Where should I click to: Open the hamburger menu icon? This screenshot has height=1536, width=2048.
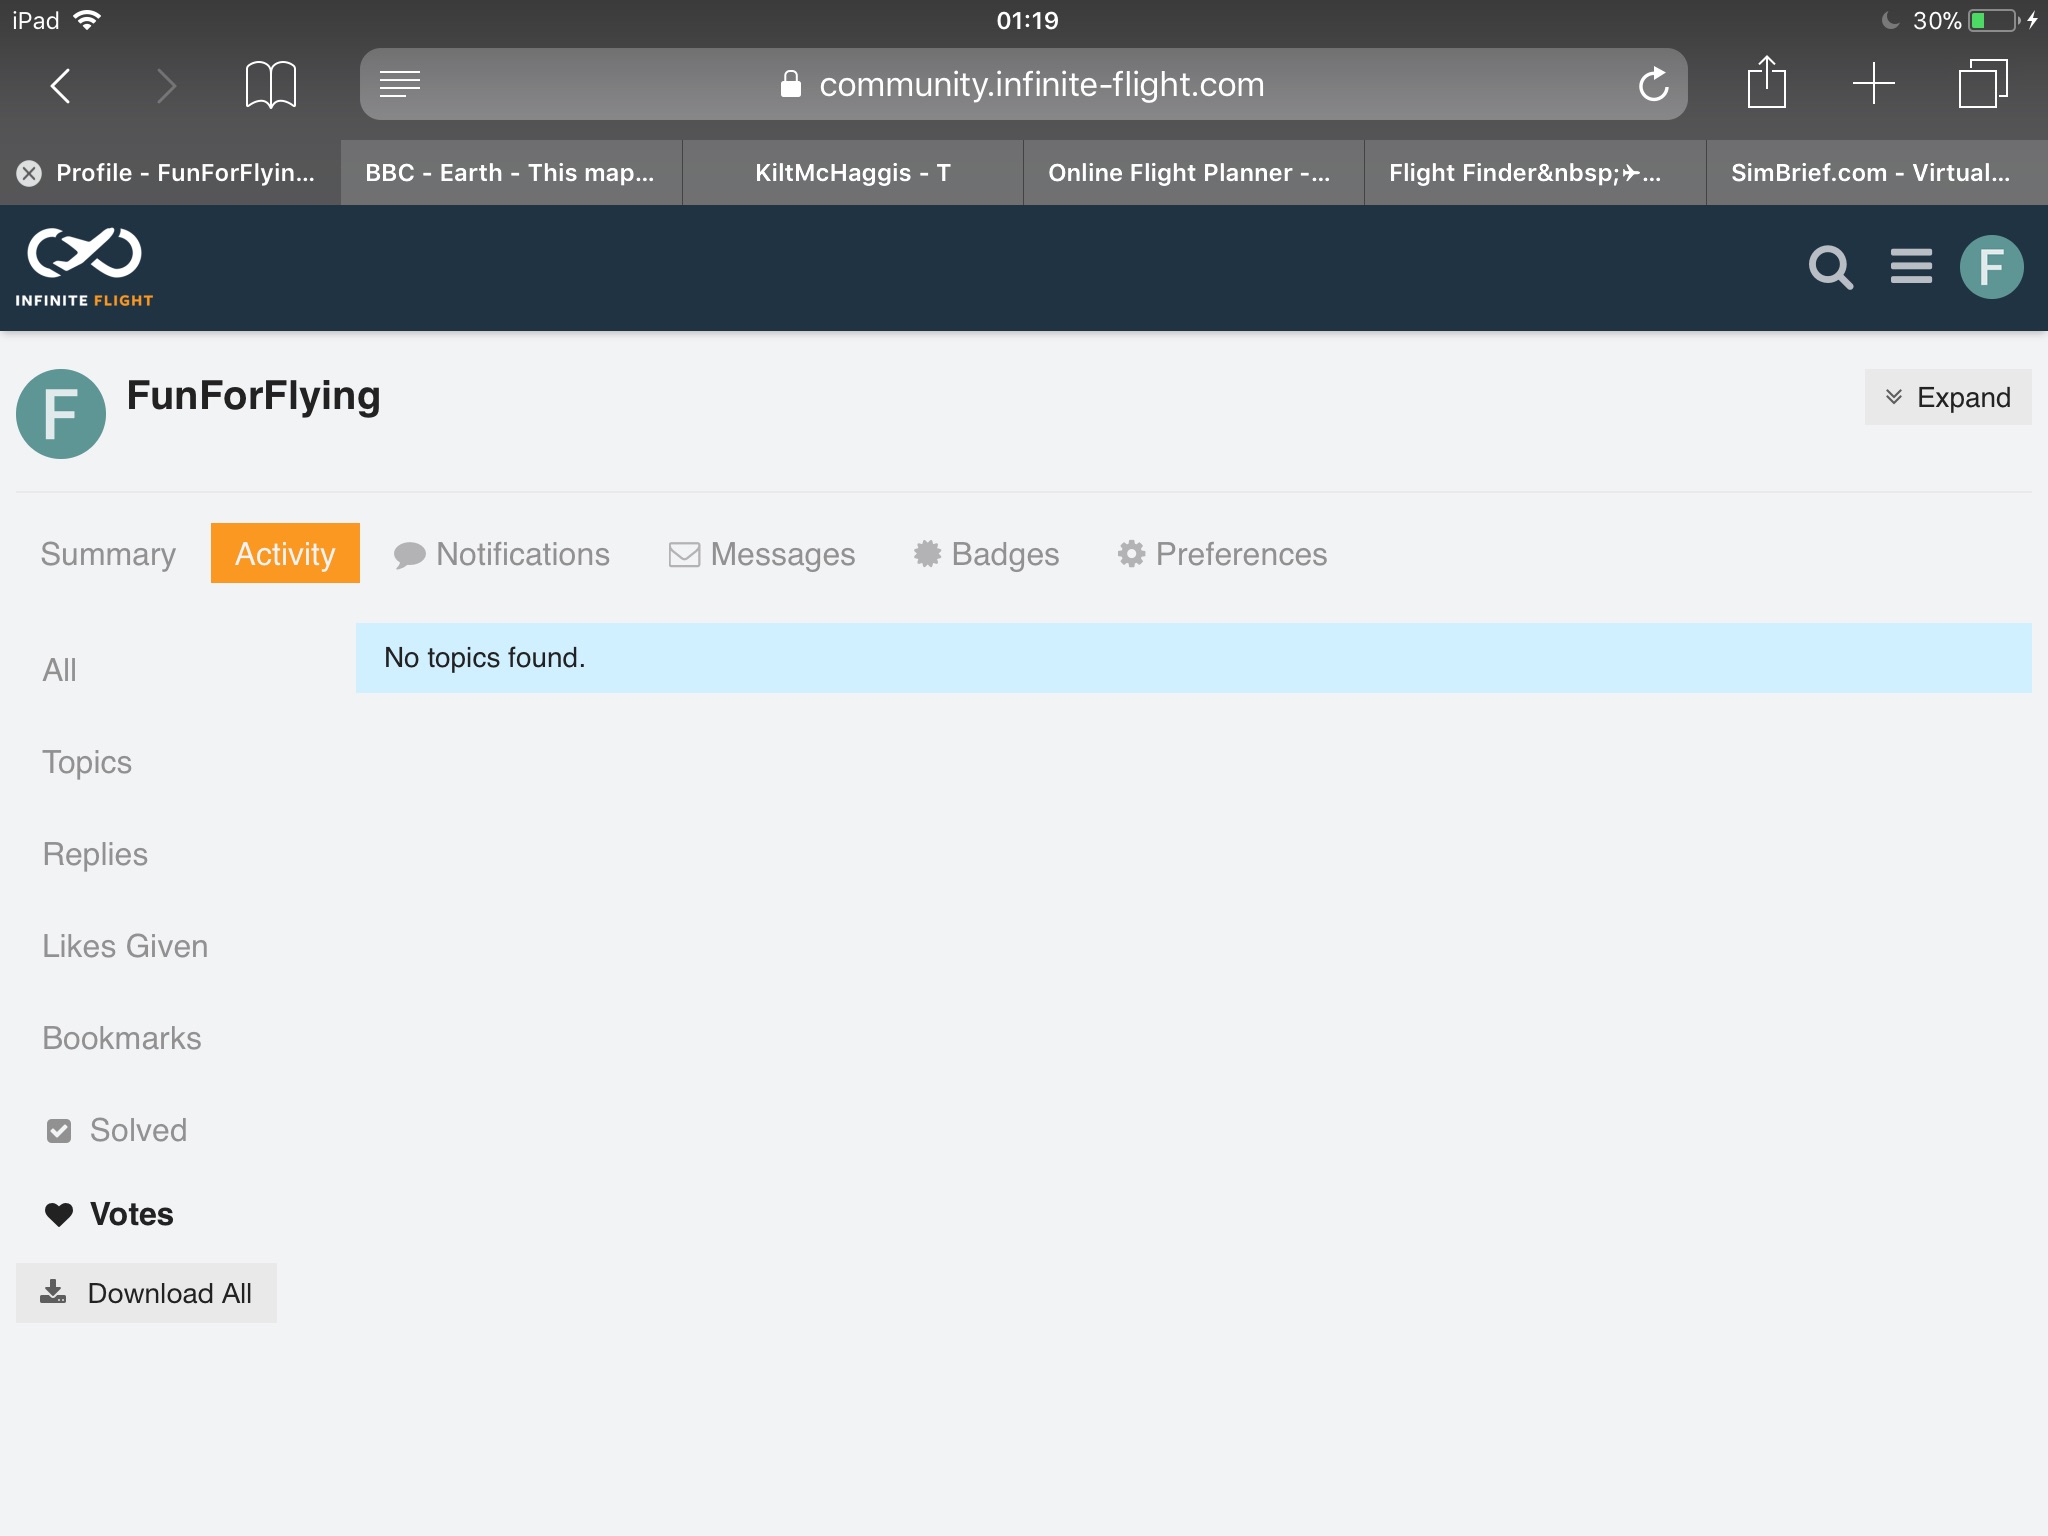click(1910, 267)
